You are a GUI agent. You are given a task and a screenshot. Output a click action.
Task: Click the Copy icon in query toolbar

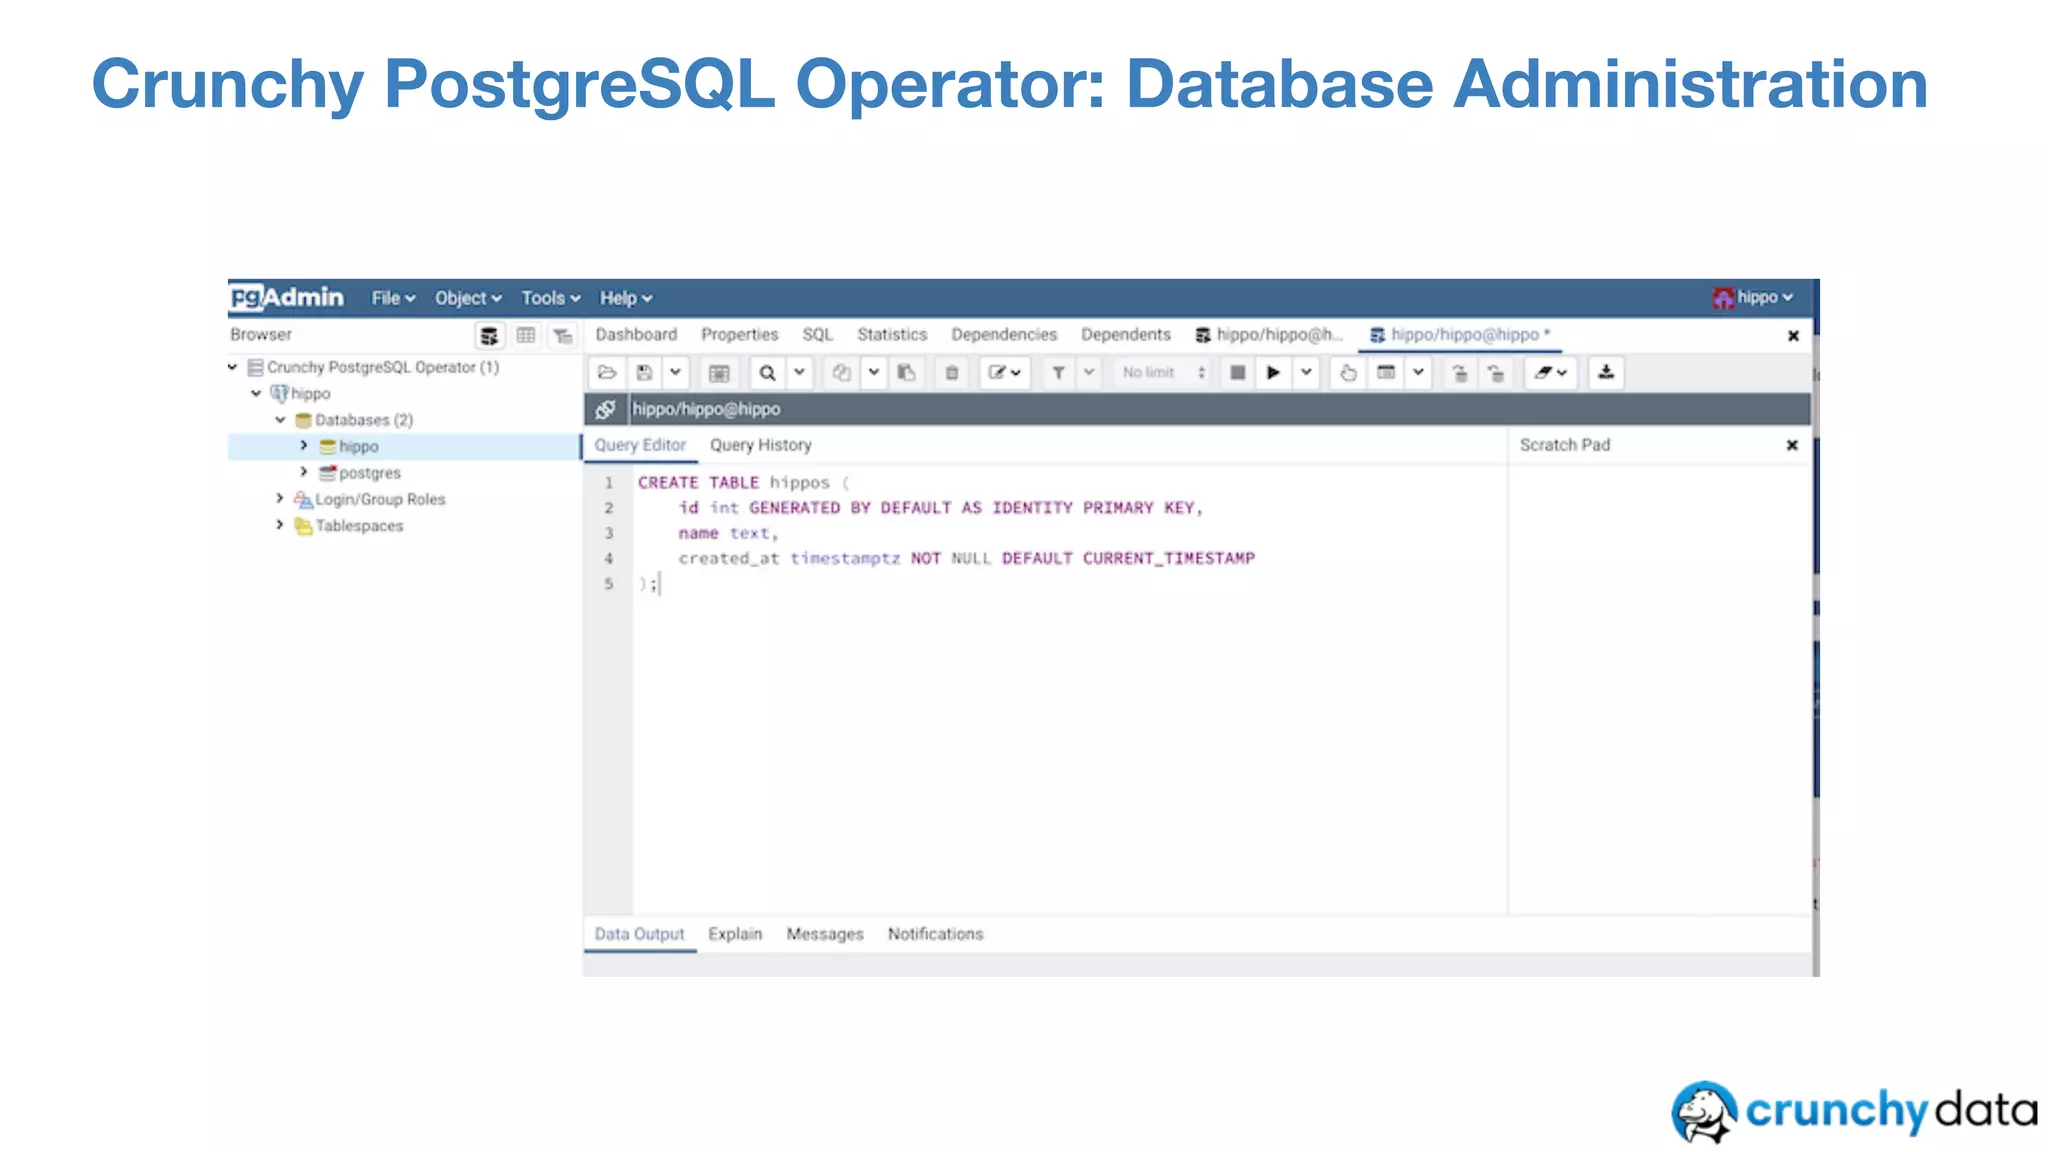[x=842, y=373]
